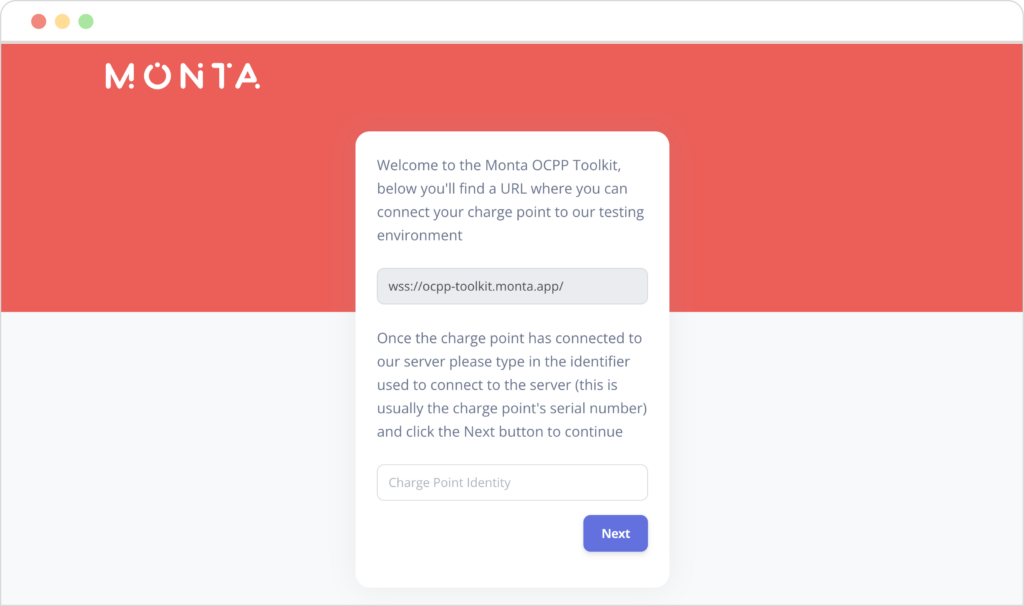Maximize the window using the green dot
This screenshot has height=606, width=1024.
point(86,22)
